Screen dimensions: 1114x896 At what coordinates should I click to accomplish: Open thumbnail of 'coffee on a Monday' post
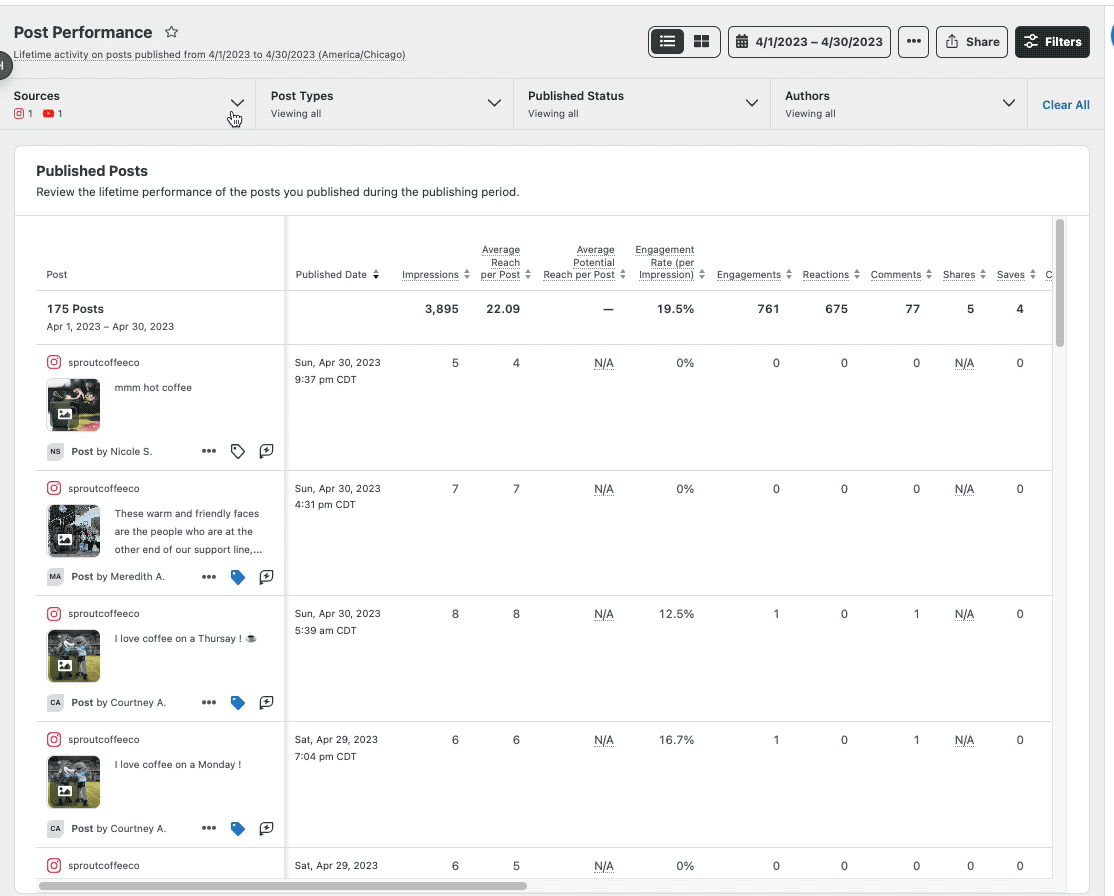point(73,782)
